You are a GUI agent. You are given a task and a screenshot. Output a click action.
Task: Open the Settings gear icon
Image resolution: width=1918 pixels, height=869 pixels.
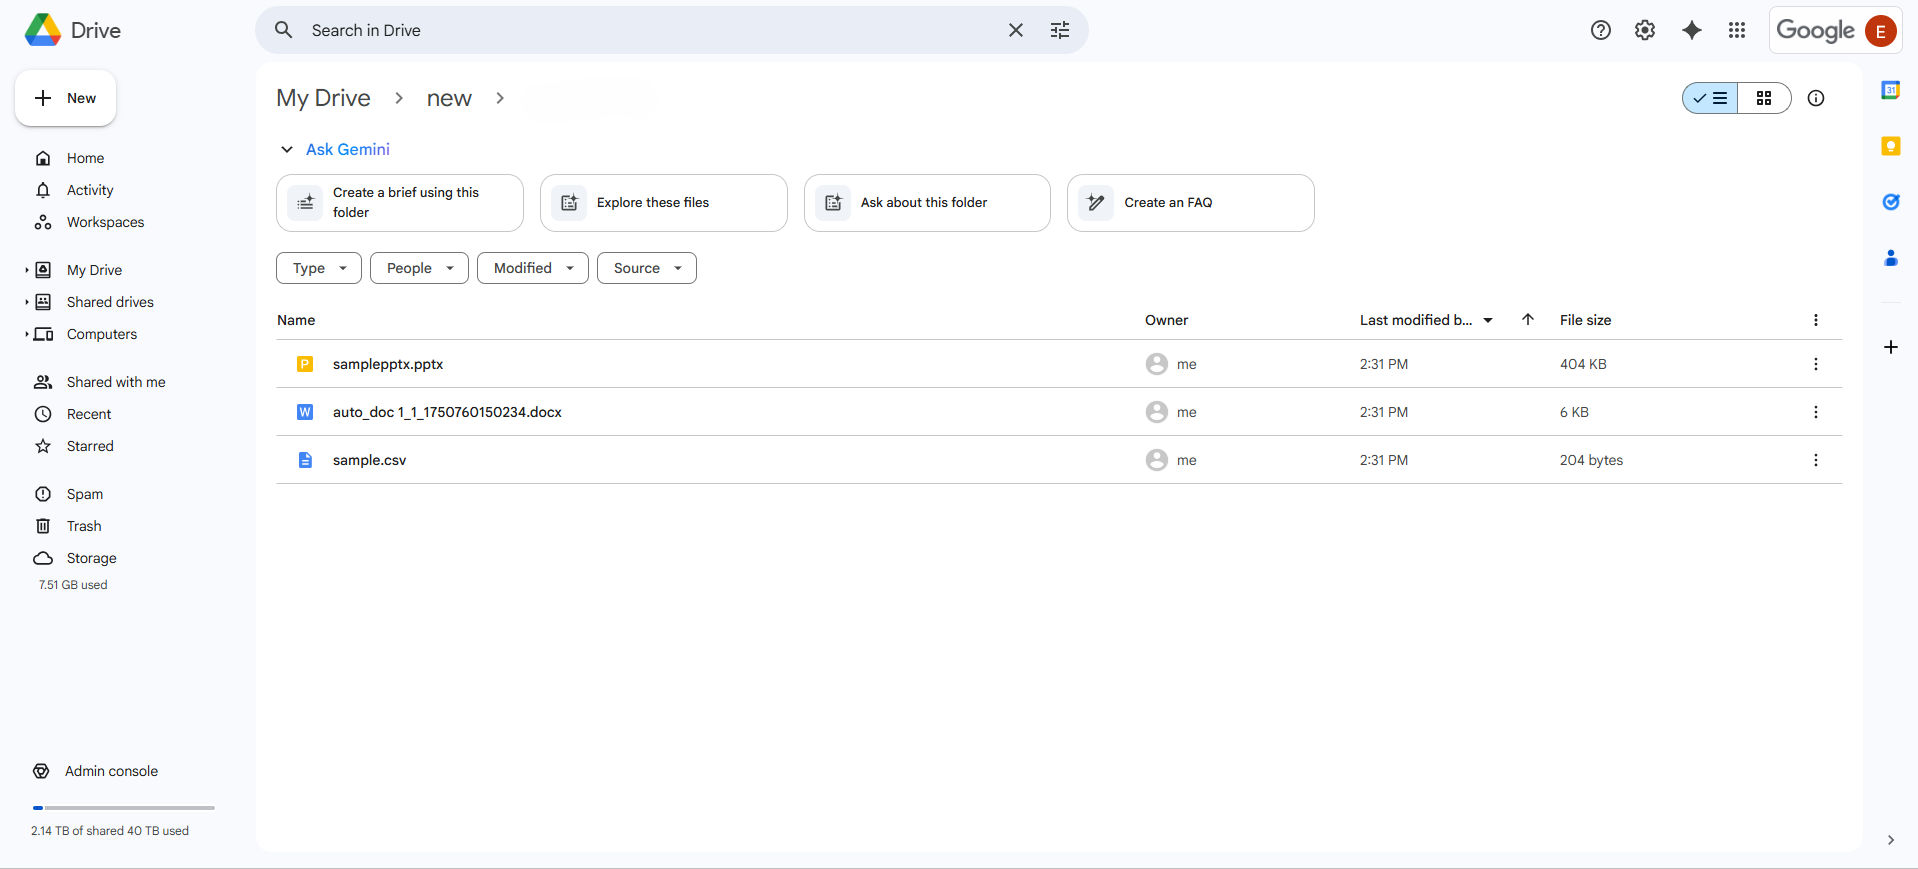[x=1644, y=30]
